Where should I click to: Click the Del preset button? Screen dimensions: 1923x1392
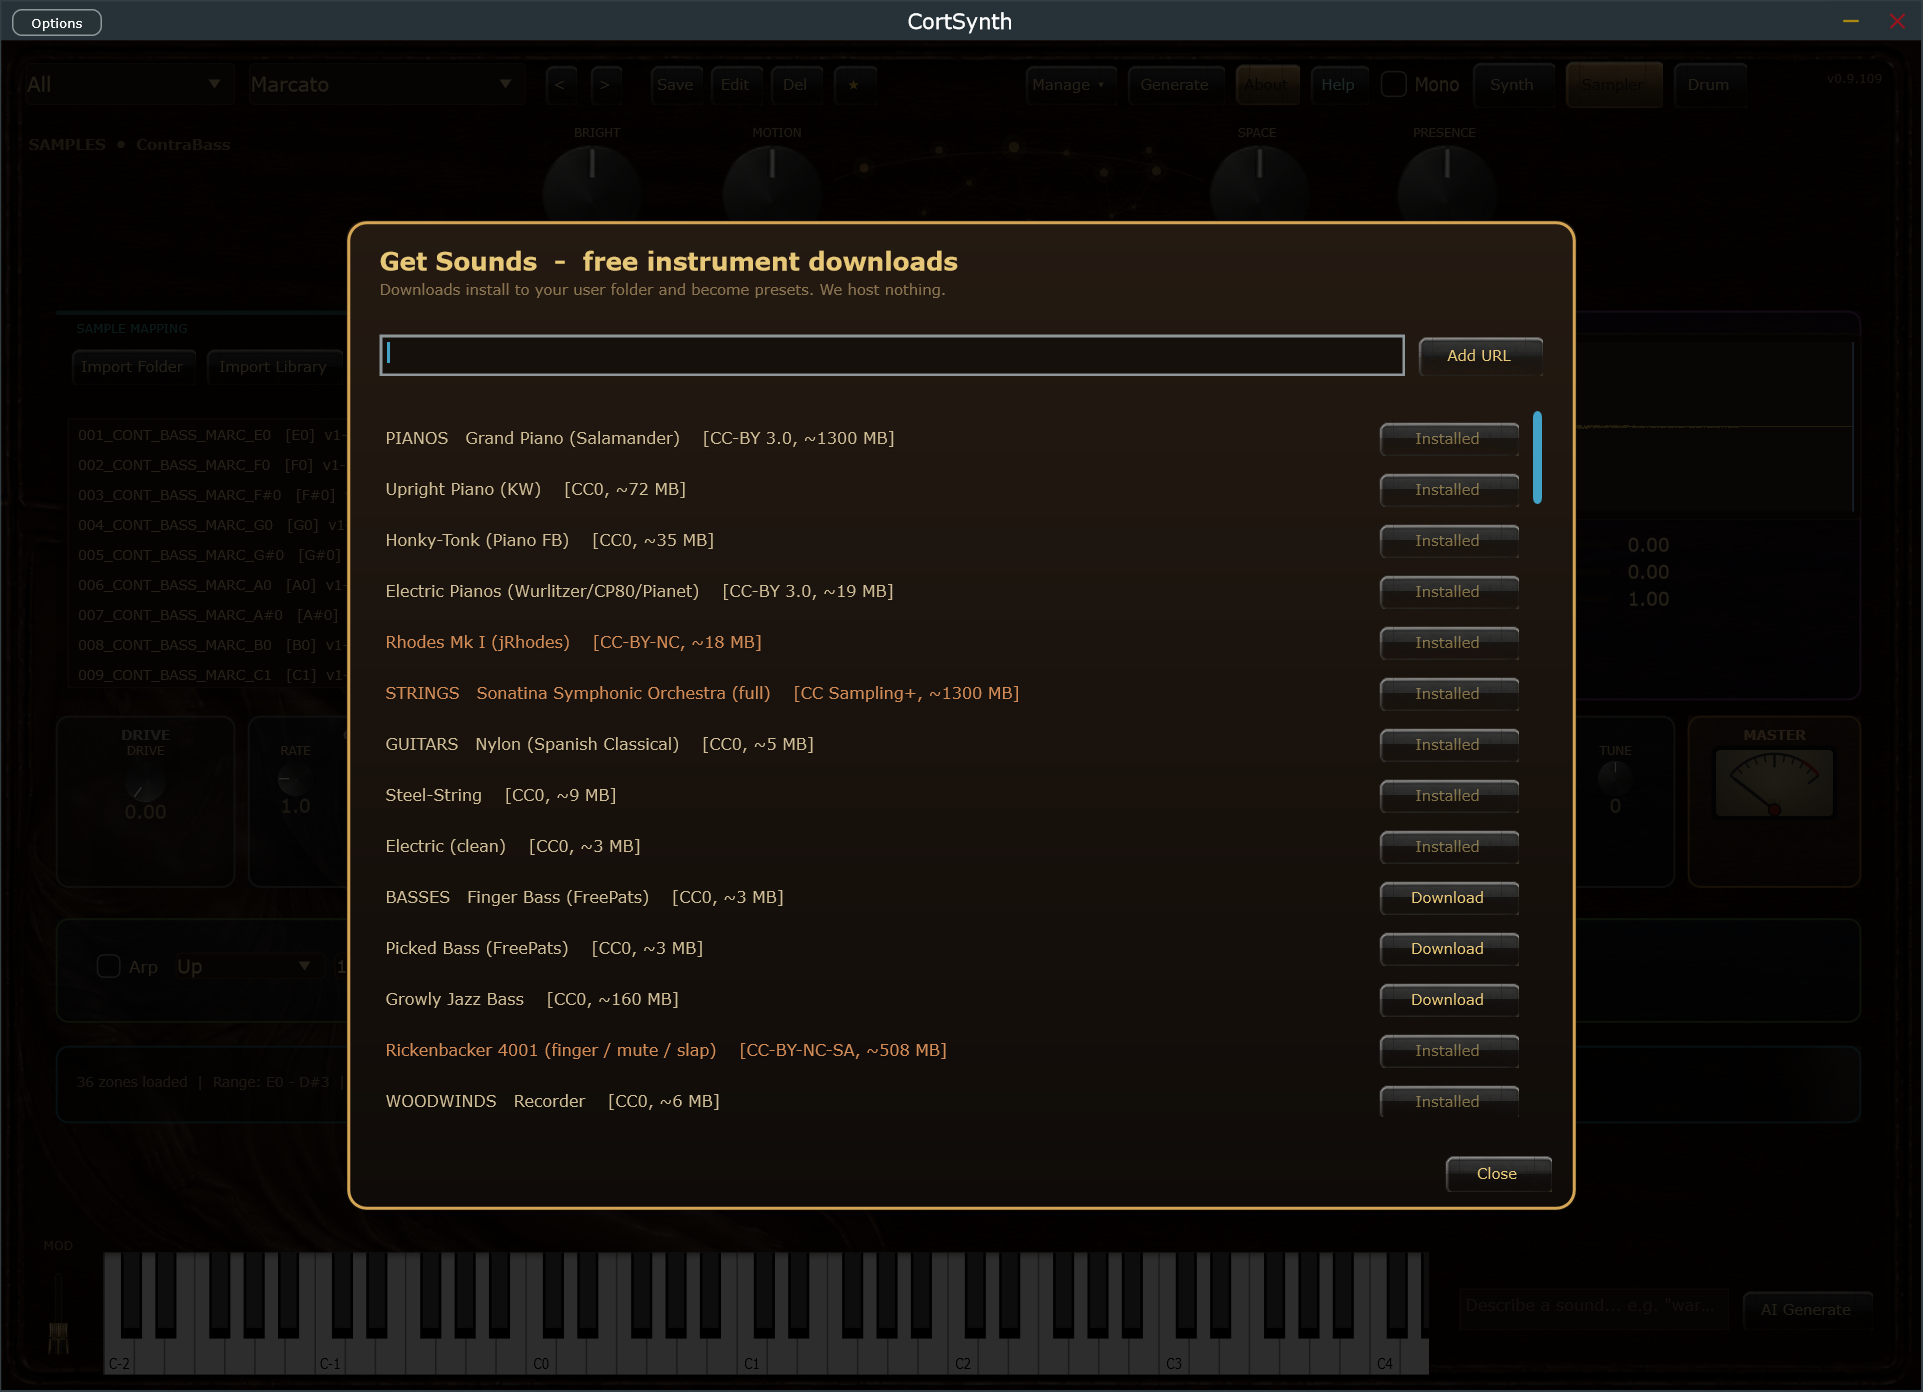point(795,85)
